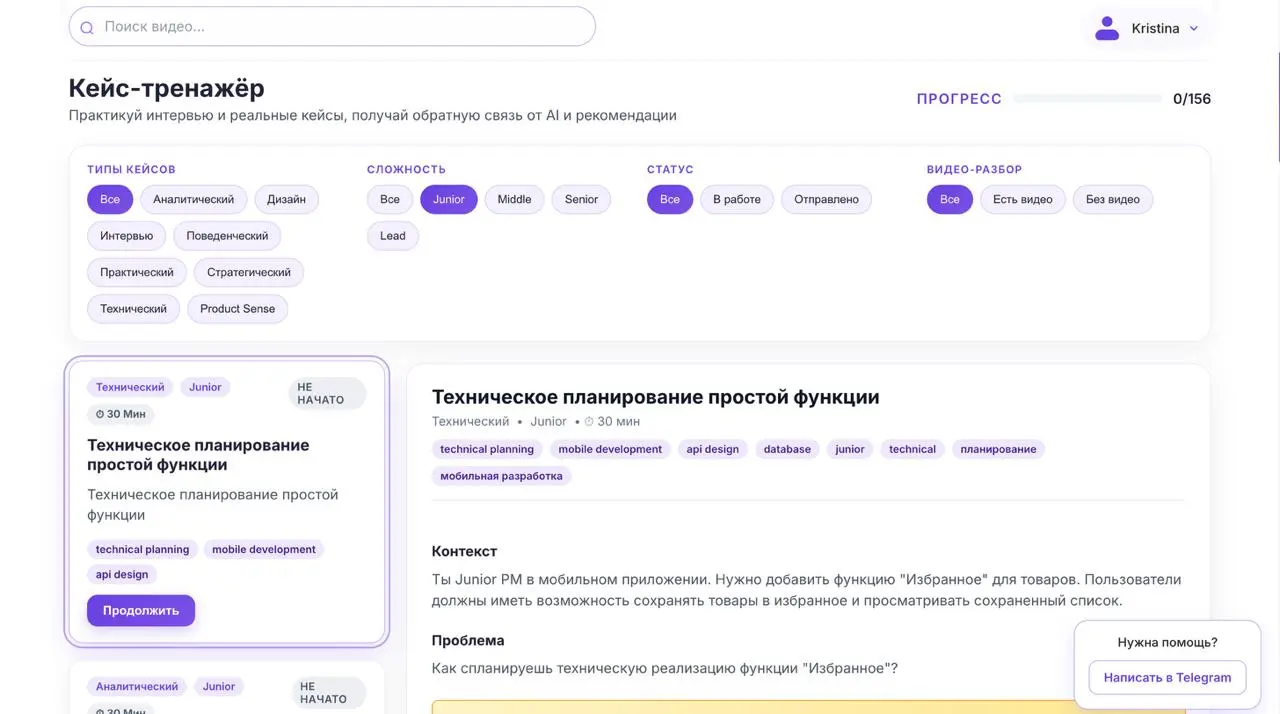Click the 'Проблема' heading

[468, 640]
